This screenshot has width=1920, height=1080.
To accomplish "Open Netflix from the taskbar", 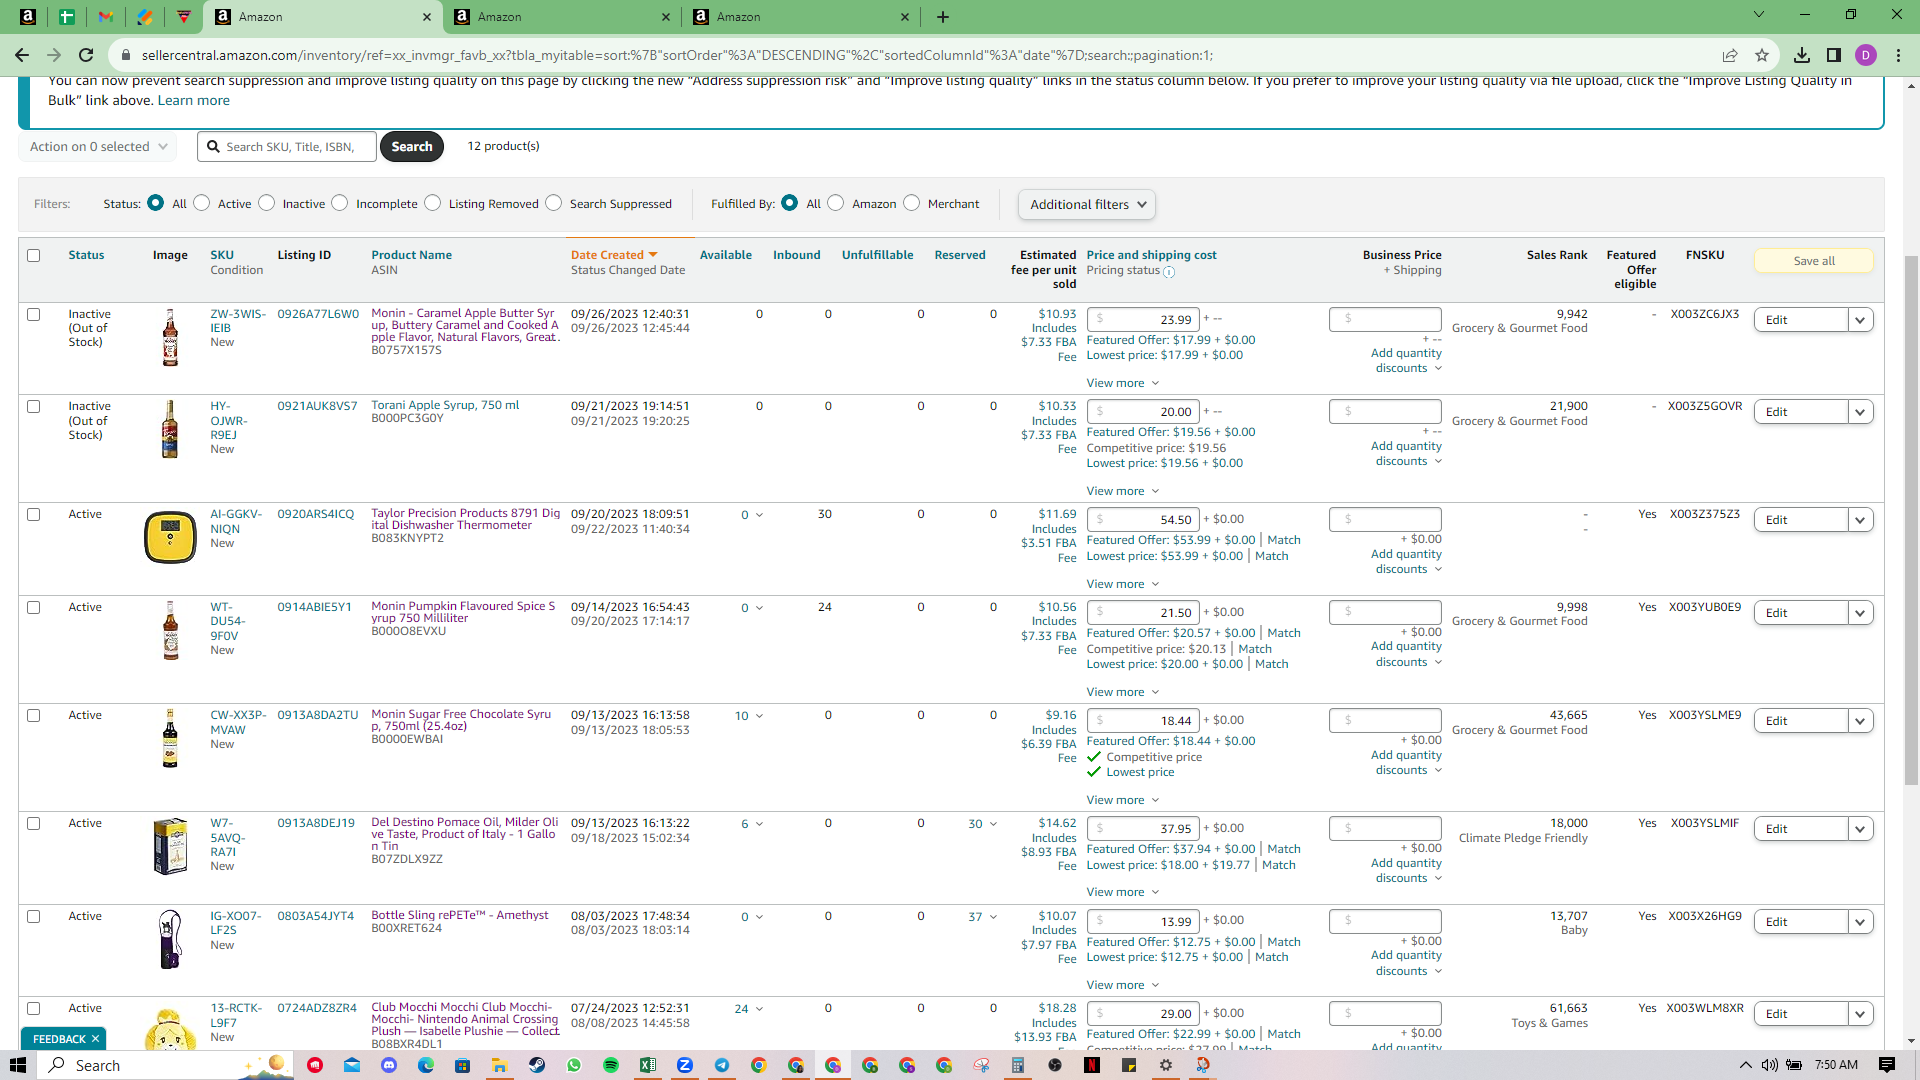I will click(x=1092, y=1065).
